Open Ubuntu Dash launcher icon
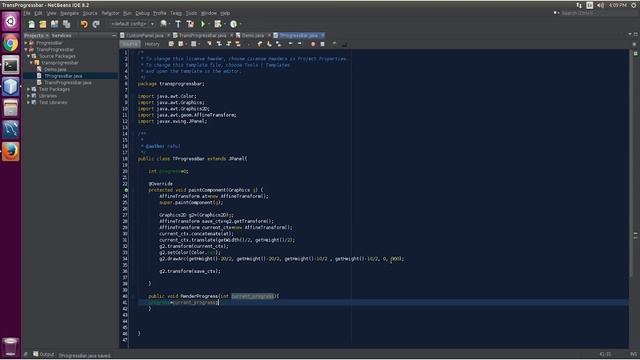 (11, 21)
